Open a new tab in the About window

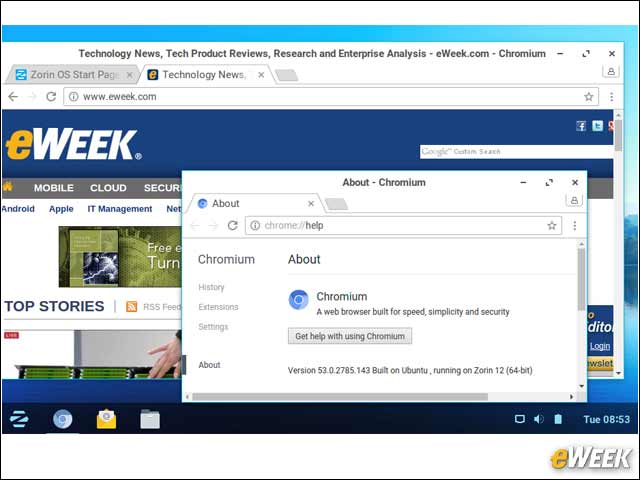[x=336, y=204]
